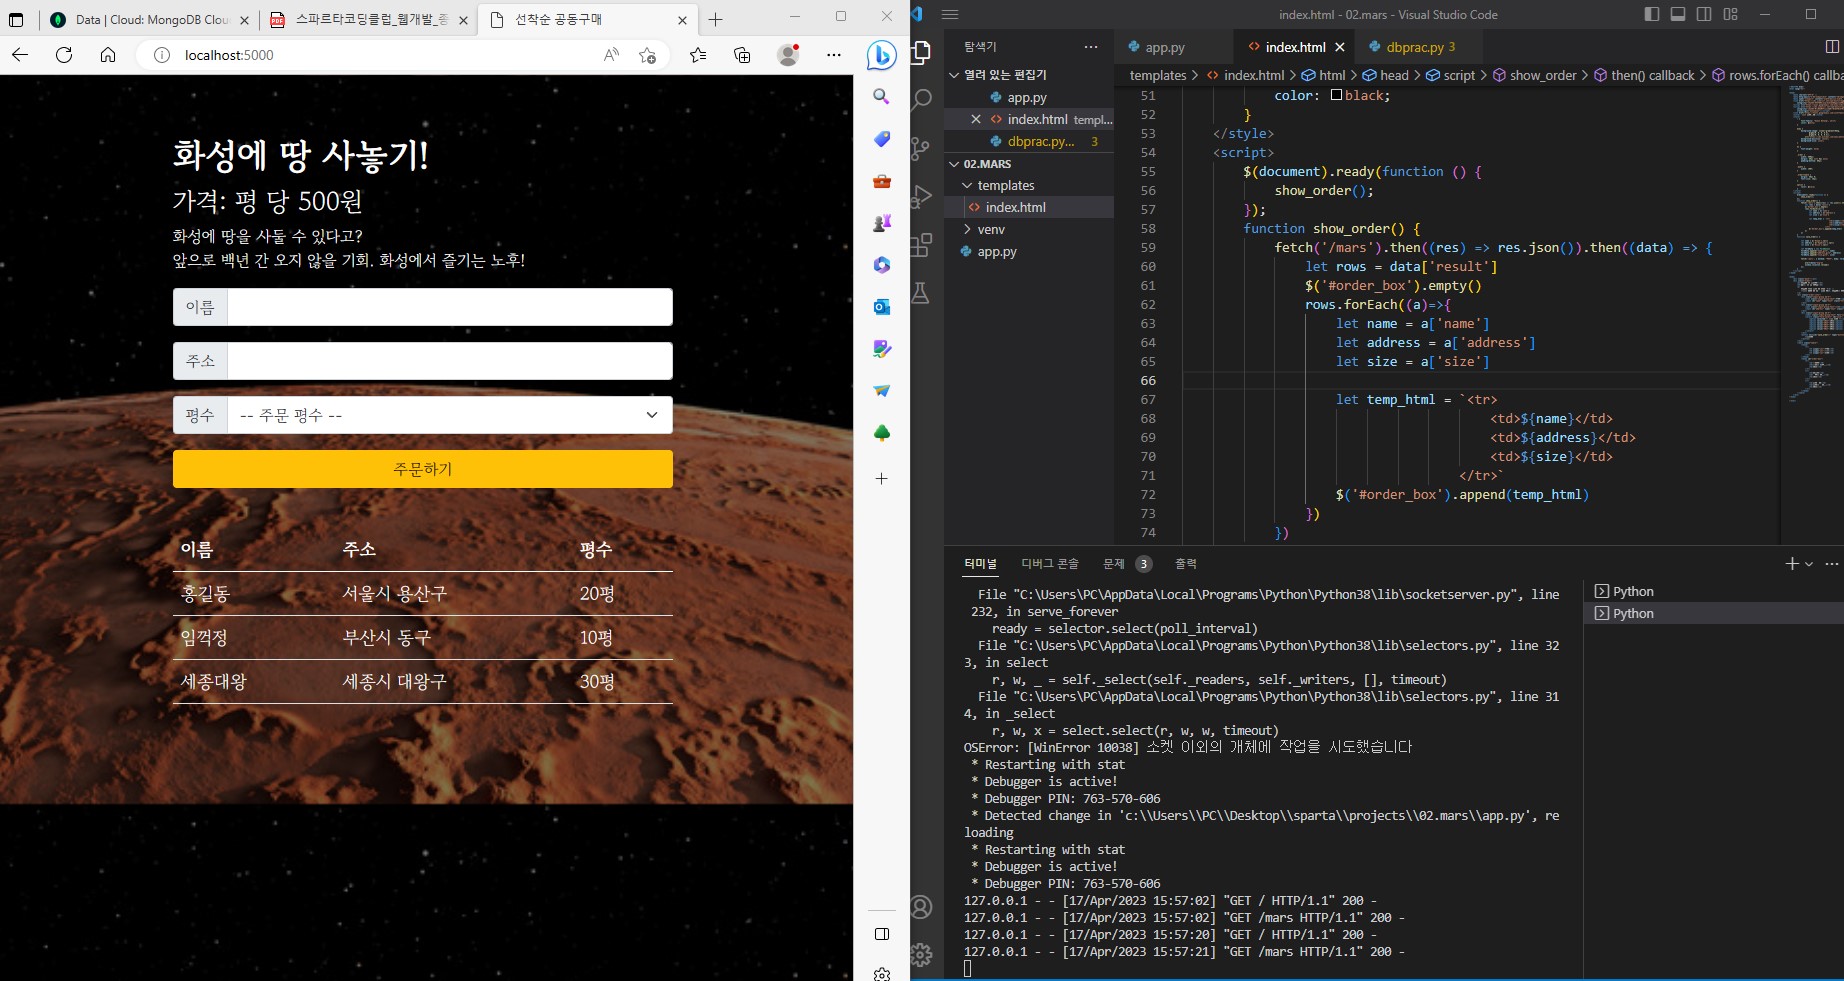Open the Drop paper-plane icon in Edge sidebar
The height and width of the screenshot is (981, 1844).
point(881,391)
